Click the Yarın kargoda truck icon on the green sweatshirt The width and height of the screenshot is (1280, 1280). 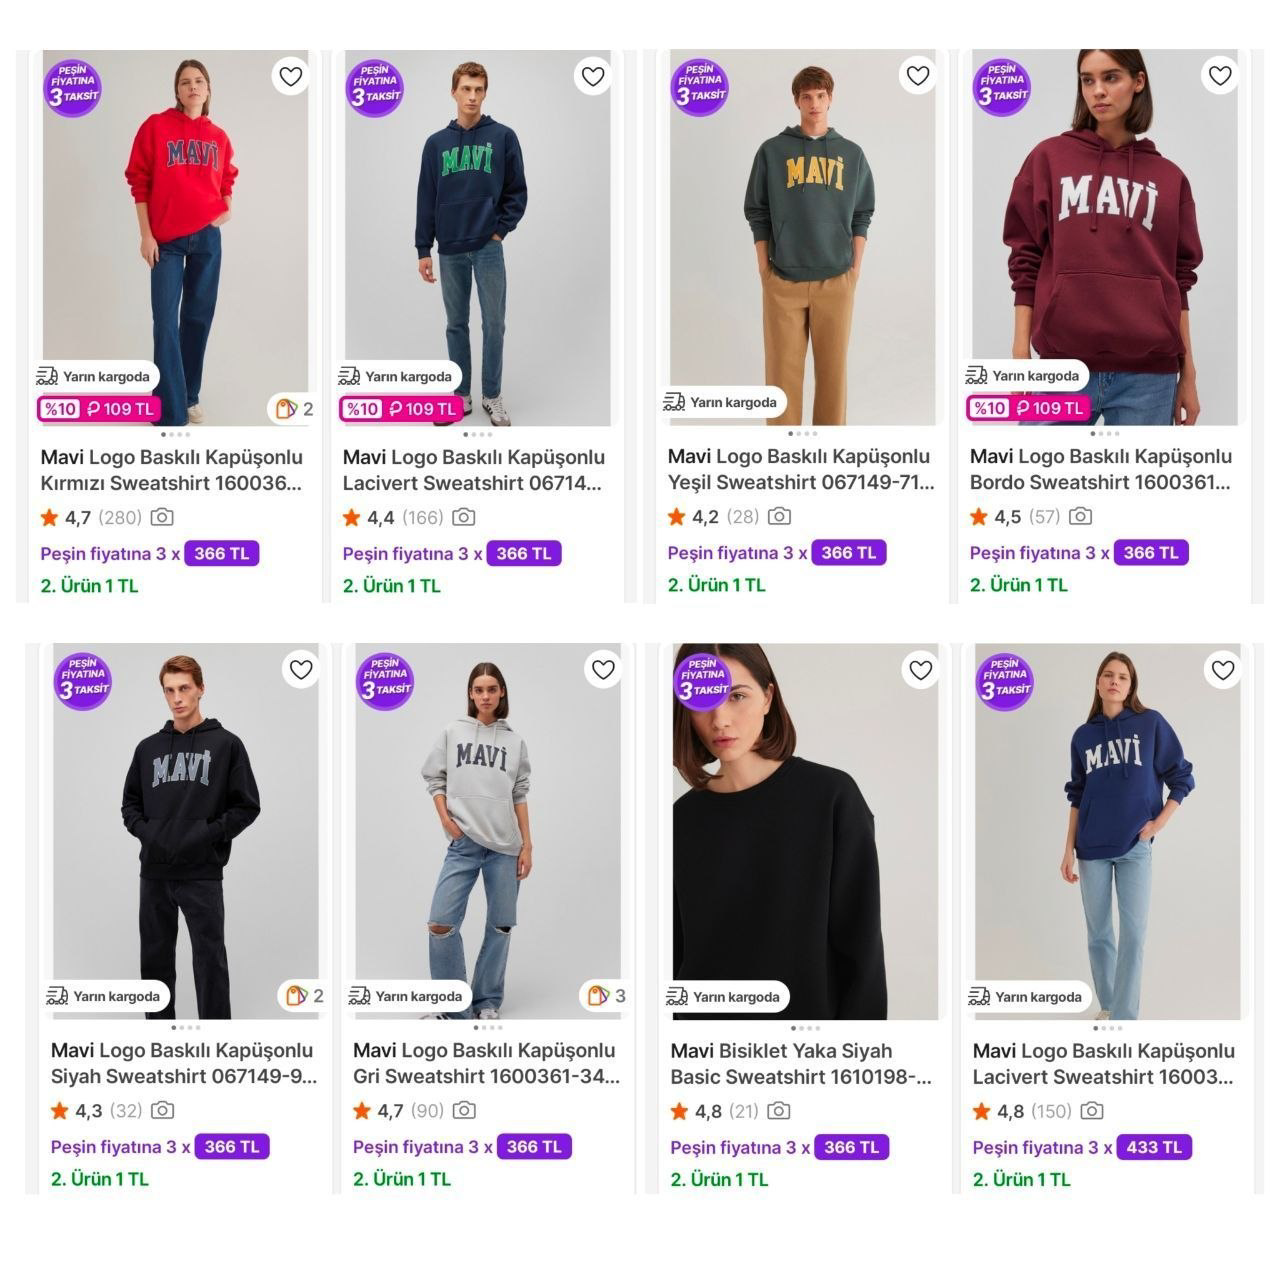(x=674, y=402)
